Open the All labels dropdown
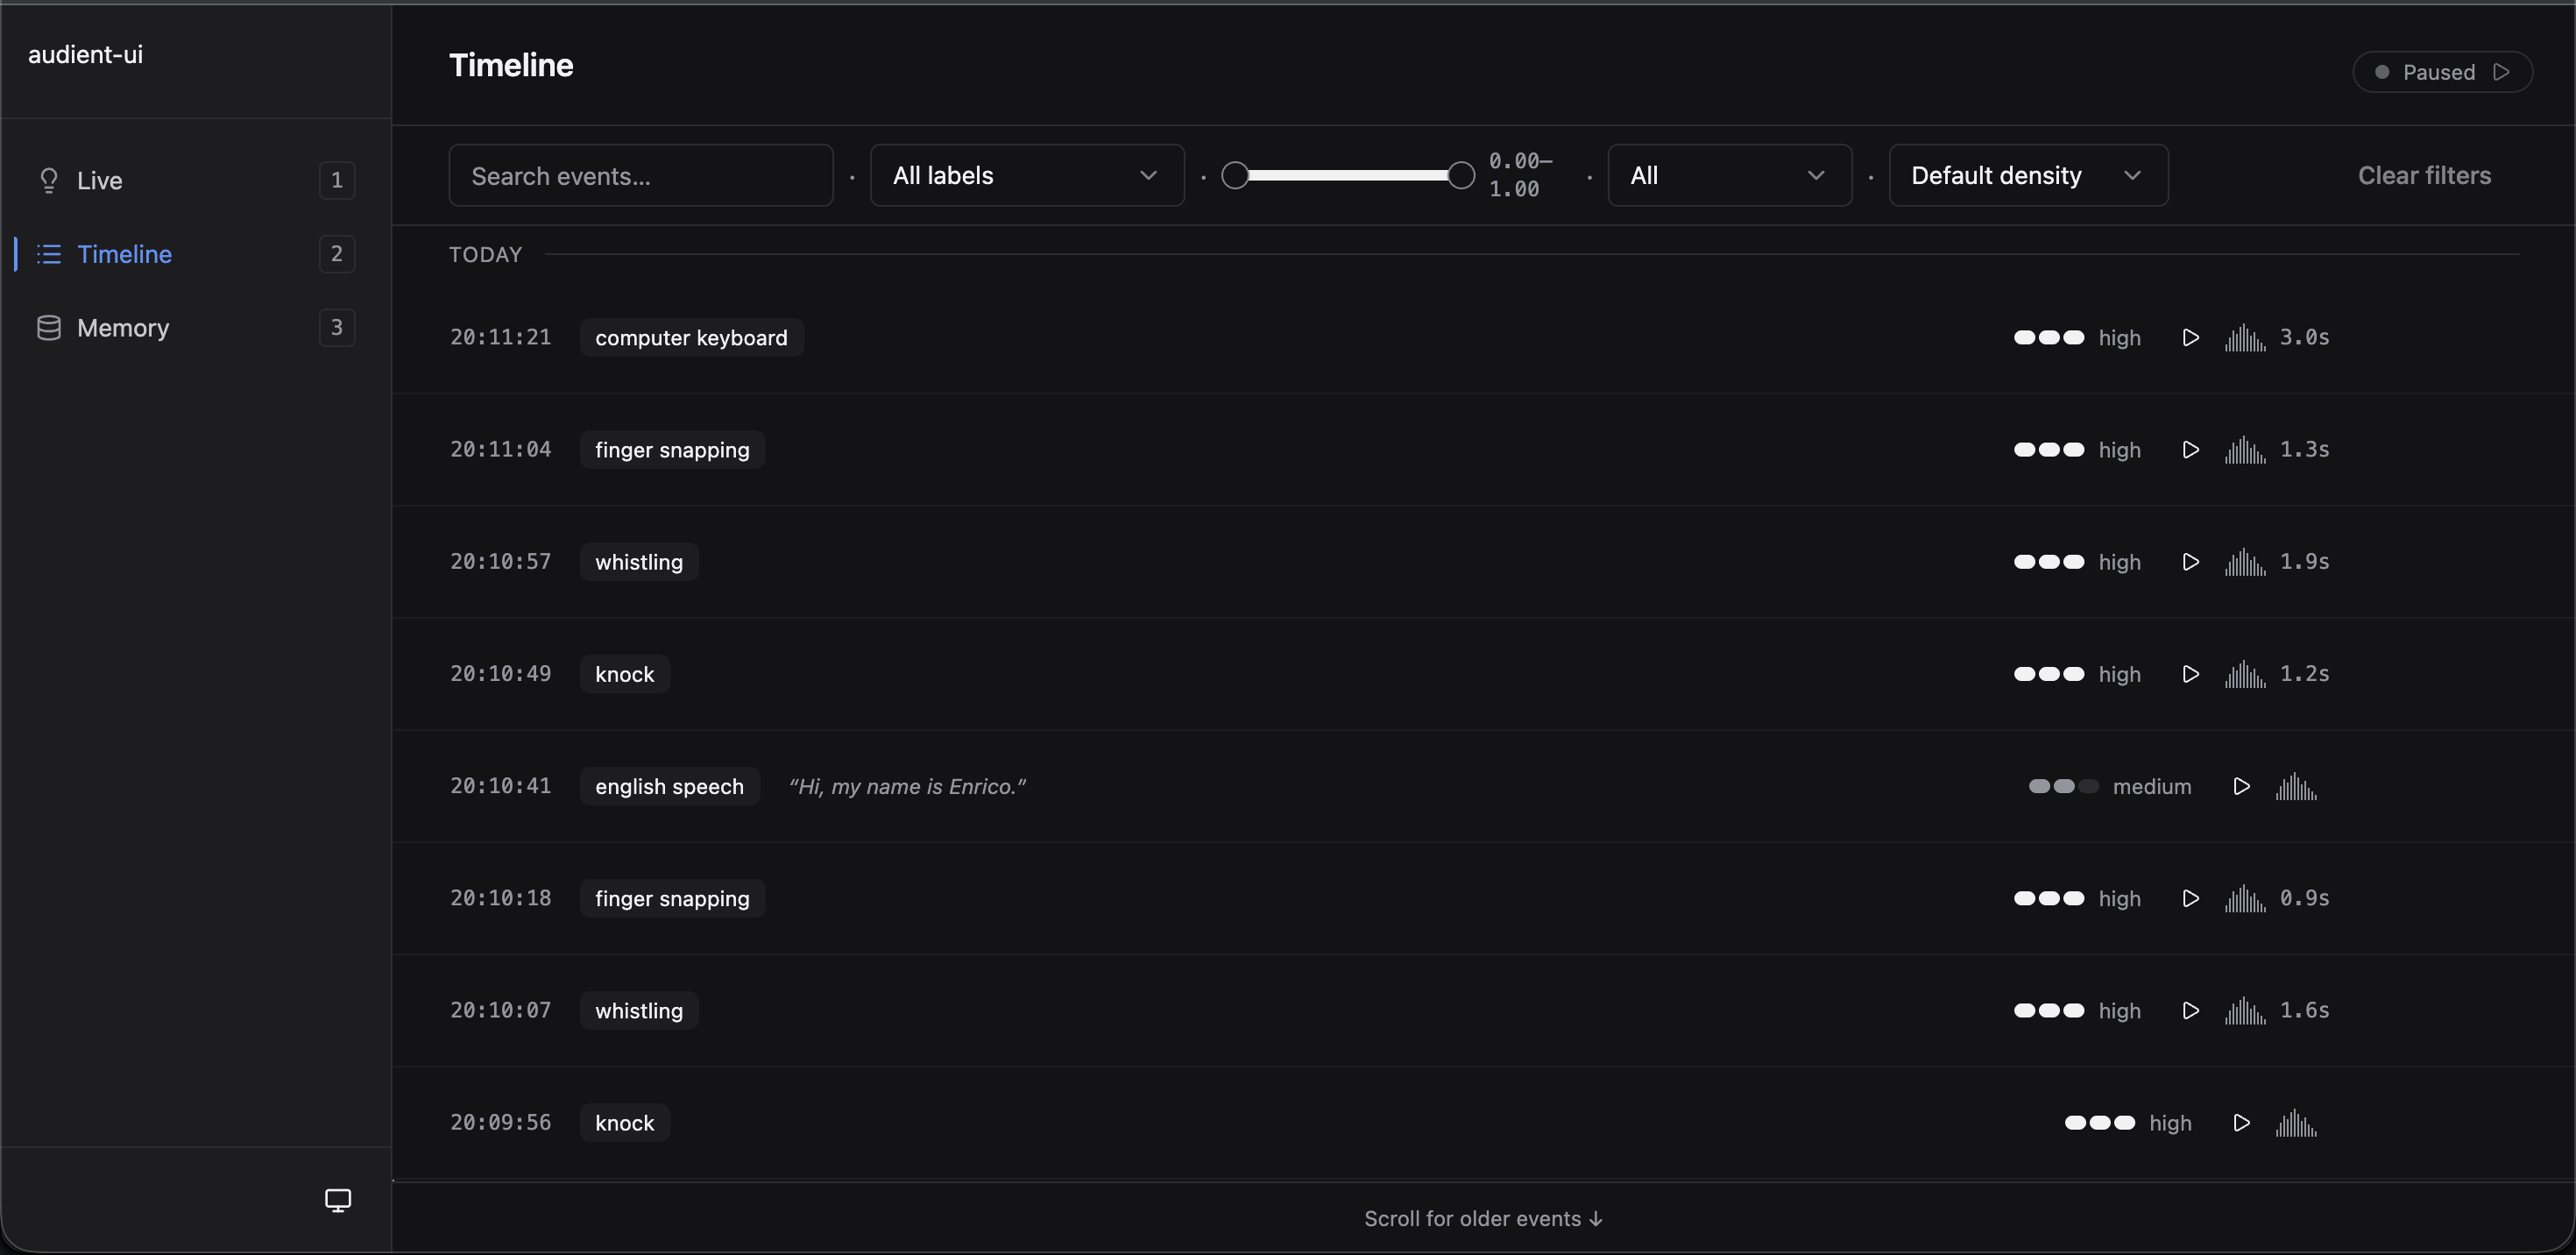Image resolution: width=2576 pixels, height=1255 pixels. coord(1027,176)
